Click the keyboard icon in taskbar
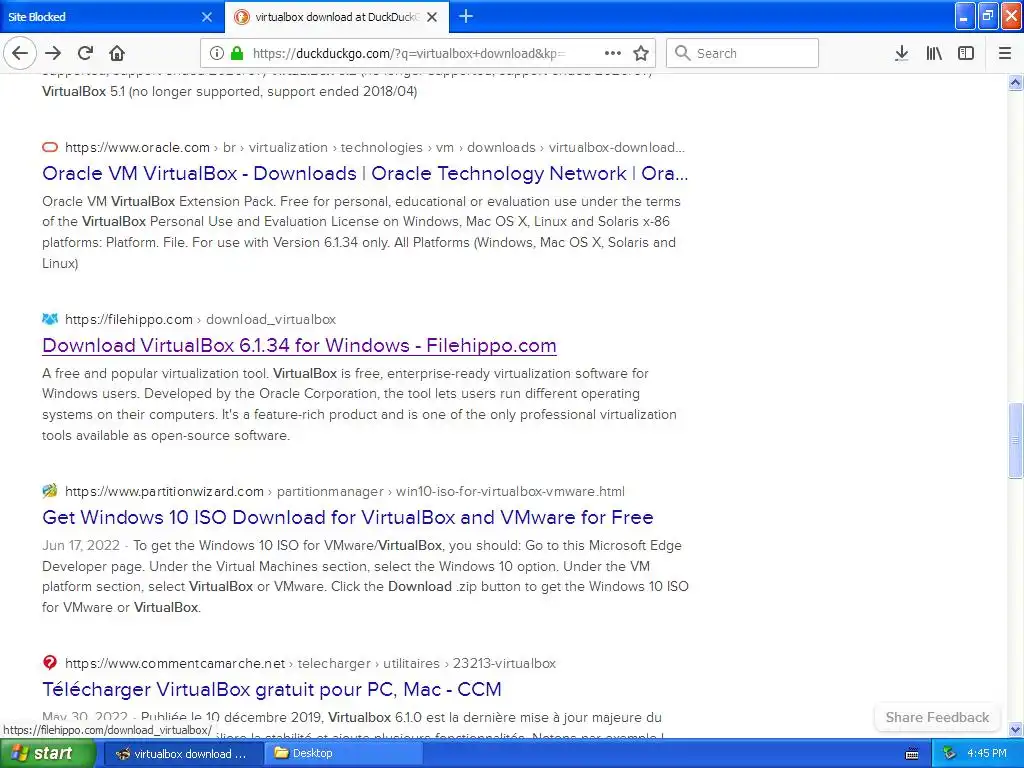Screen dimensions: 1024x768 click(912, 754)
